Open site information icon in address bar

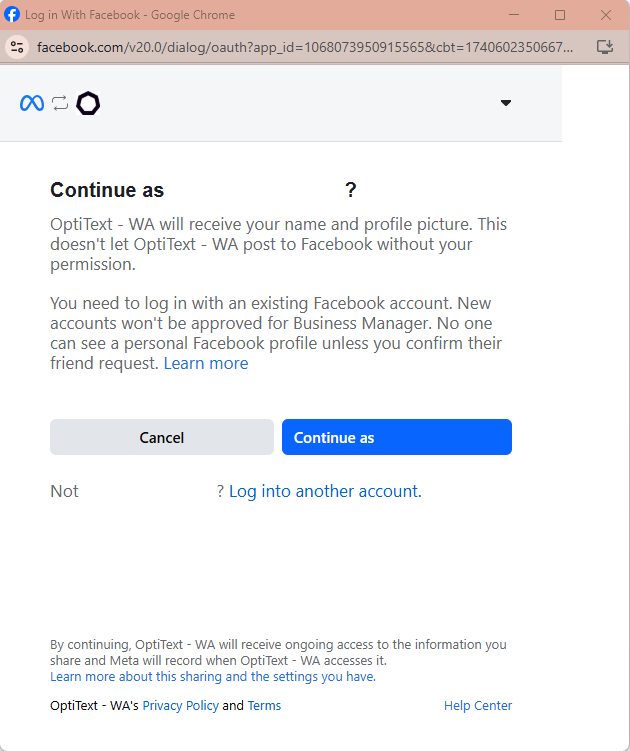[x=17, y=47]
